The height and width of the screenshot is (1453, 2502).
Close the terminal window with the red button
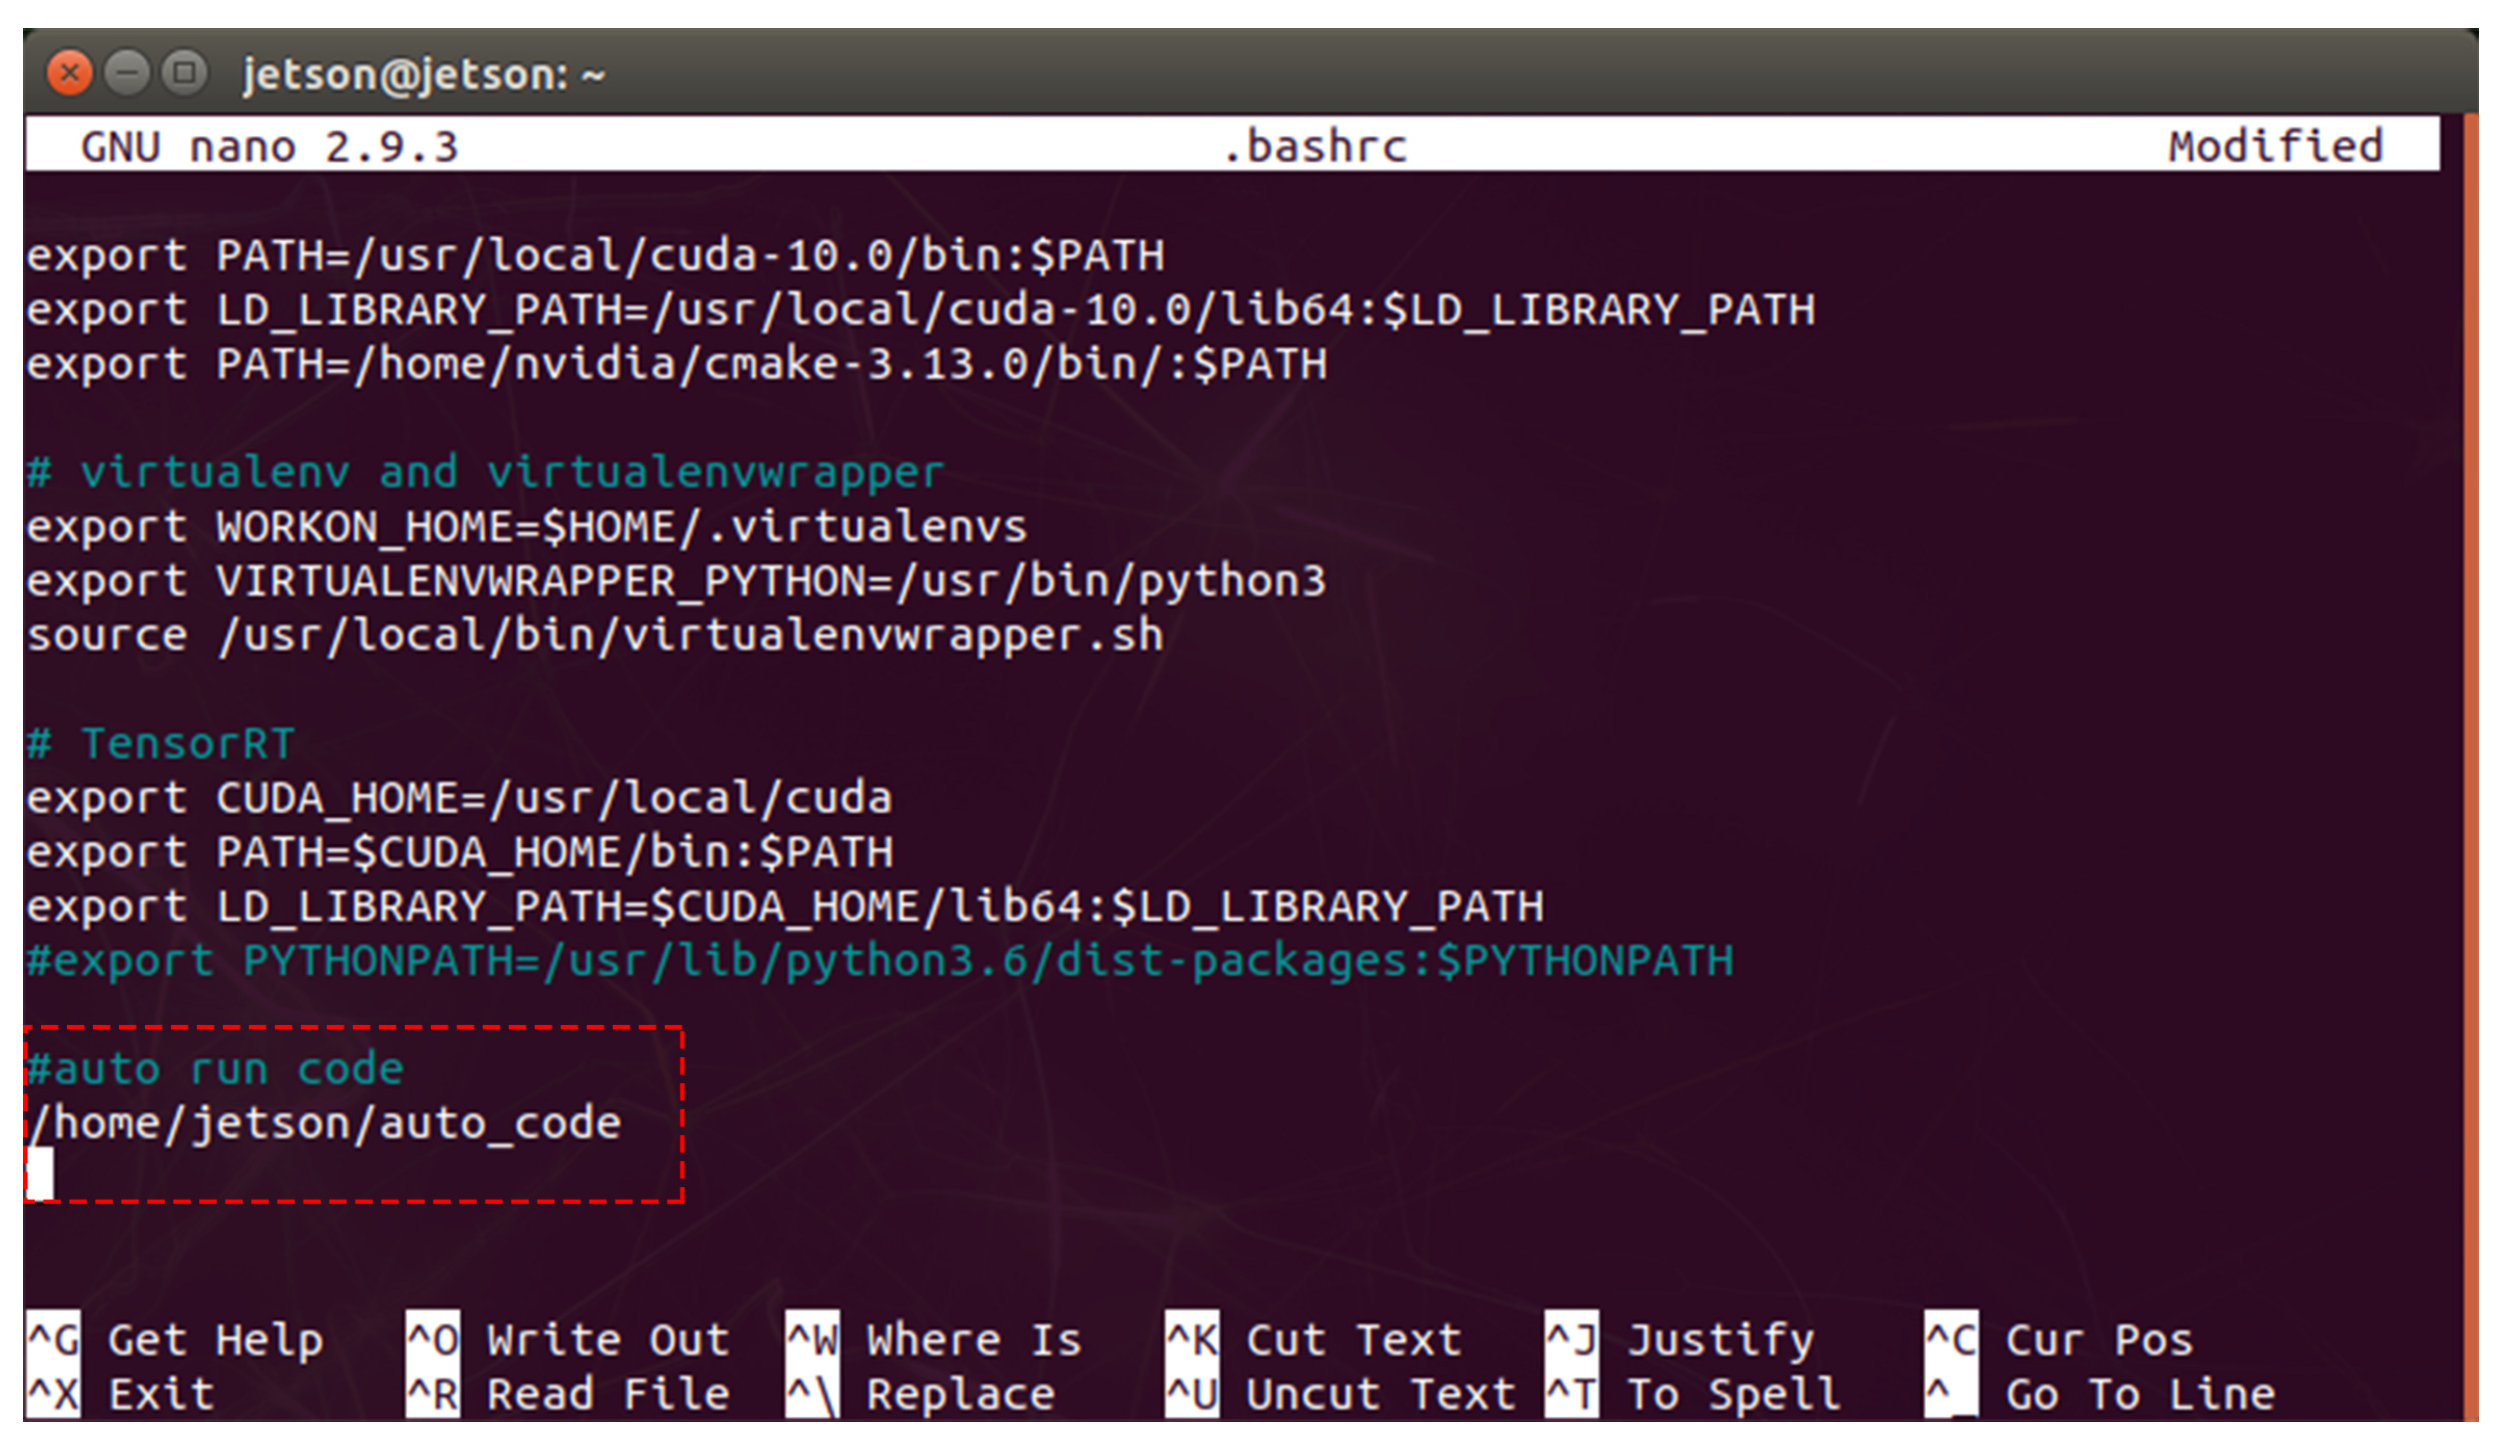coord(69,73)
